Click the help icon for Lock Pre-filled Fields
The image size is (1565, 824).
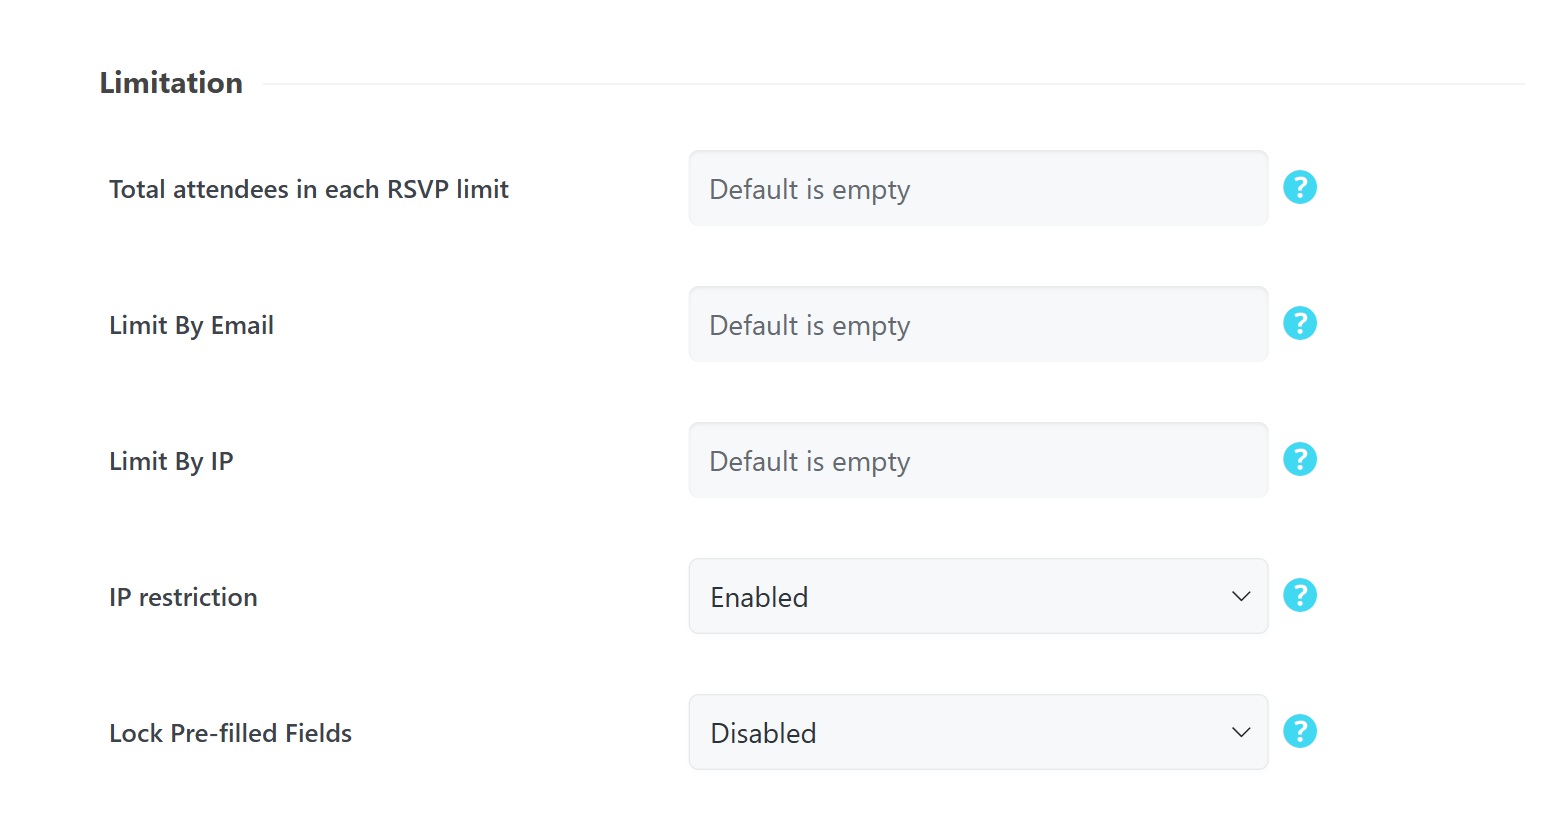pyautogui.click(x=1299, y=731)
